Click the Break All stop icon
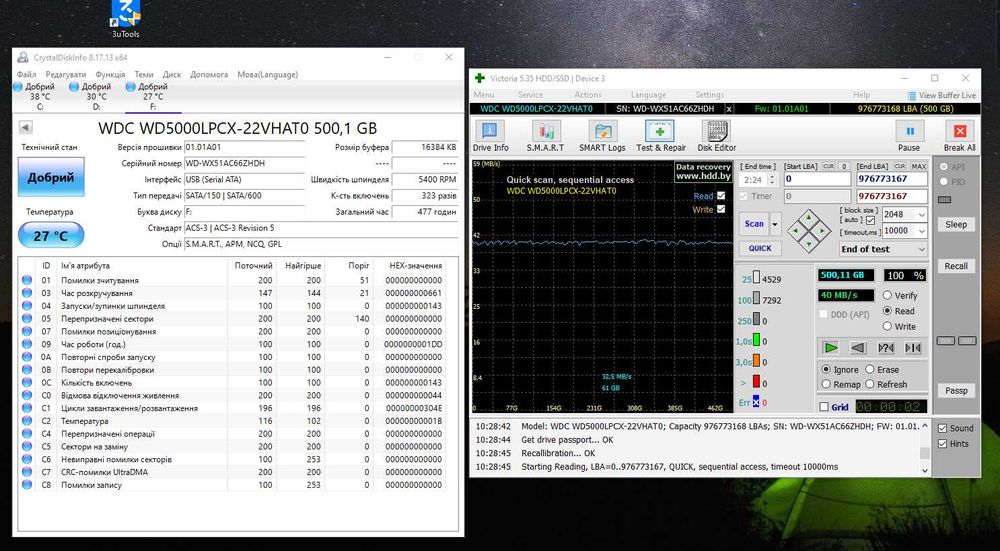Viewport: 1000px width, 551px height. [959, 131]
